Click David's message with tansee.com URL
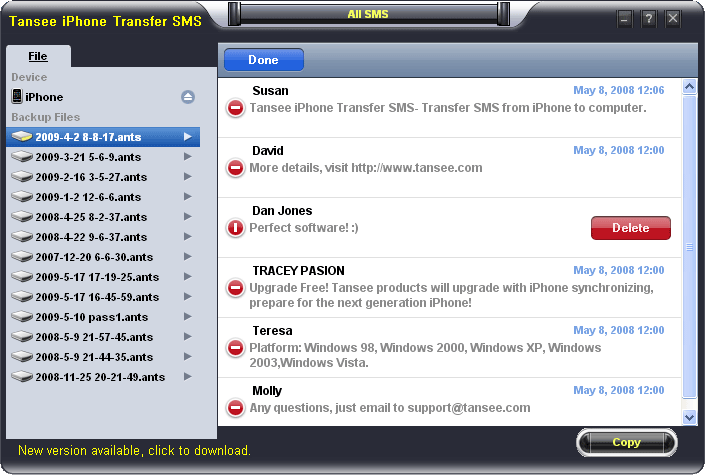This screenshot has width=705, height=475. [366, 168]
